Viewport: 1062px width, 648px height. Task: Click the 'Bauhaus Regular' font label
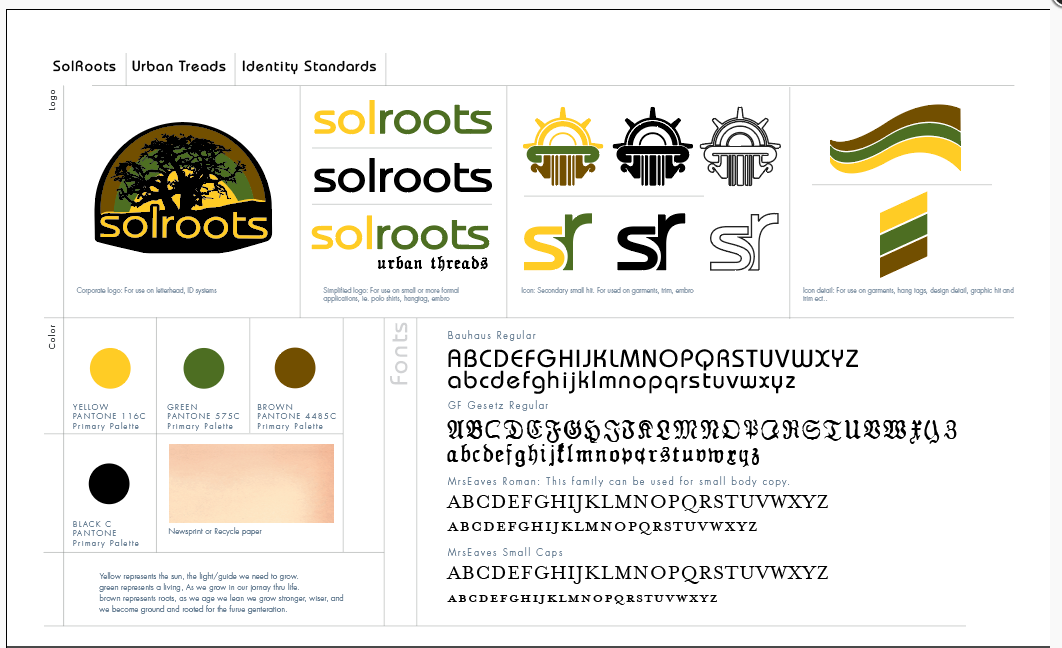492,335
